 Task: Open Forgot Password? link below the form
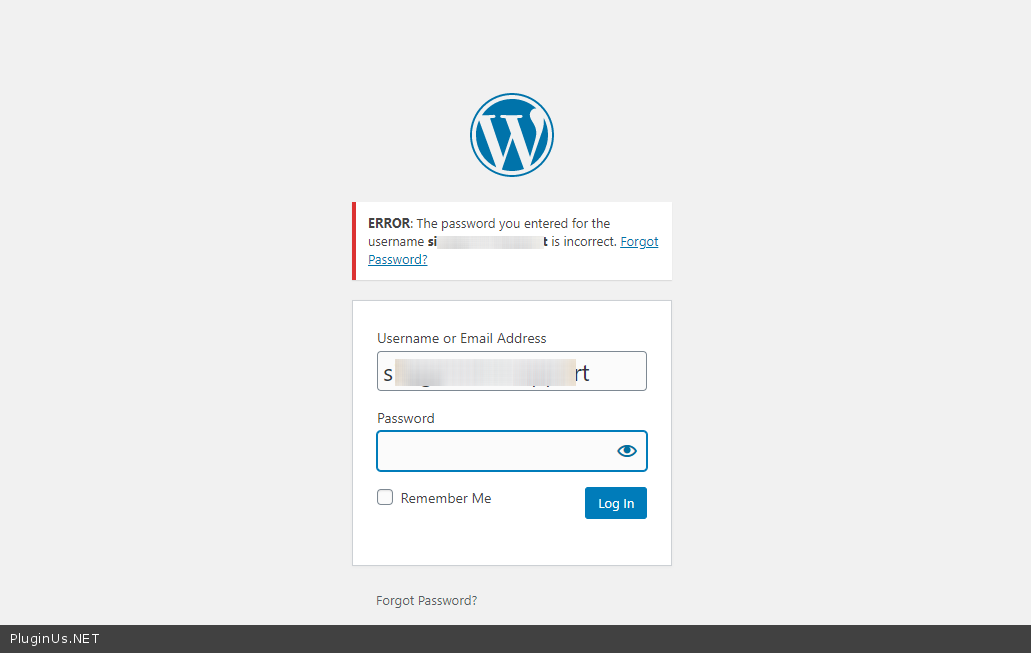pyautogui.click(x=427, y=600)
